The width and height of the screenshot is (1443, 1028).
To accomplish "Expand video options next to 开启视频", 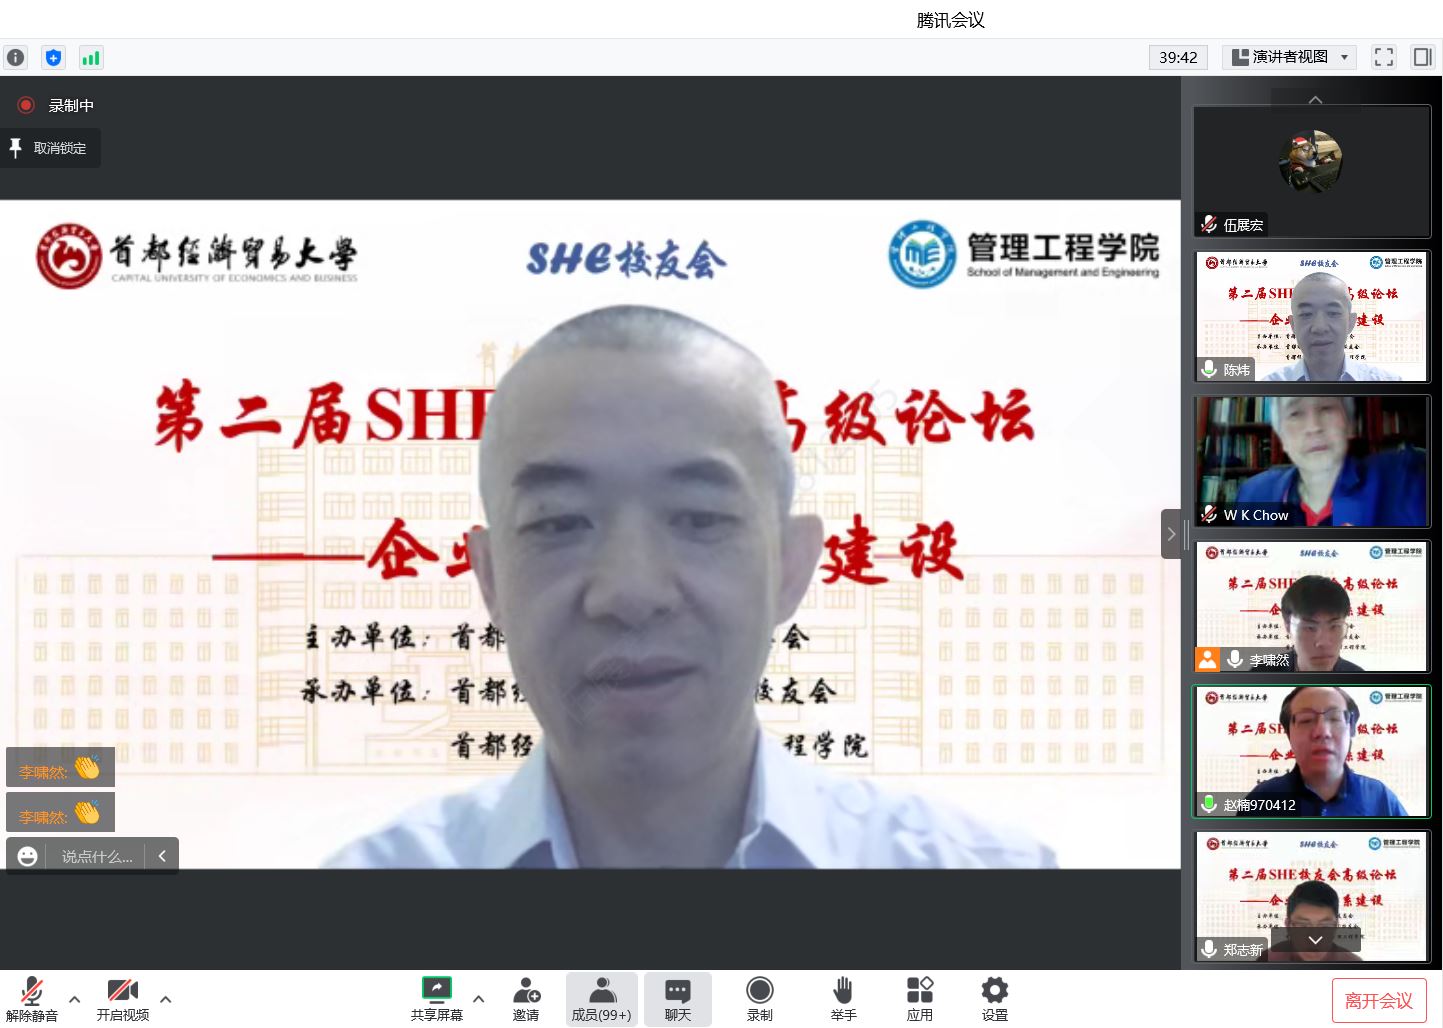I will tap(166, 999).
